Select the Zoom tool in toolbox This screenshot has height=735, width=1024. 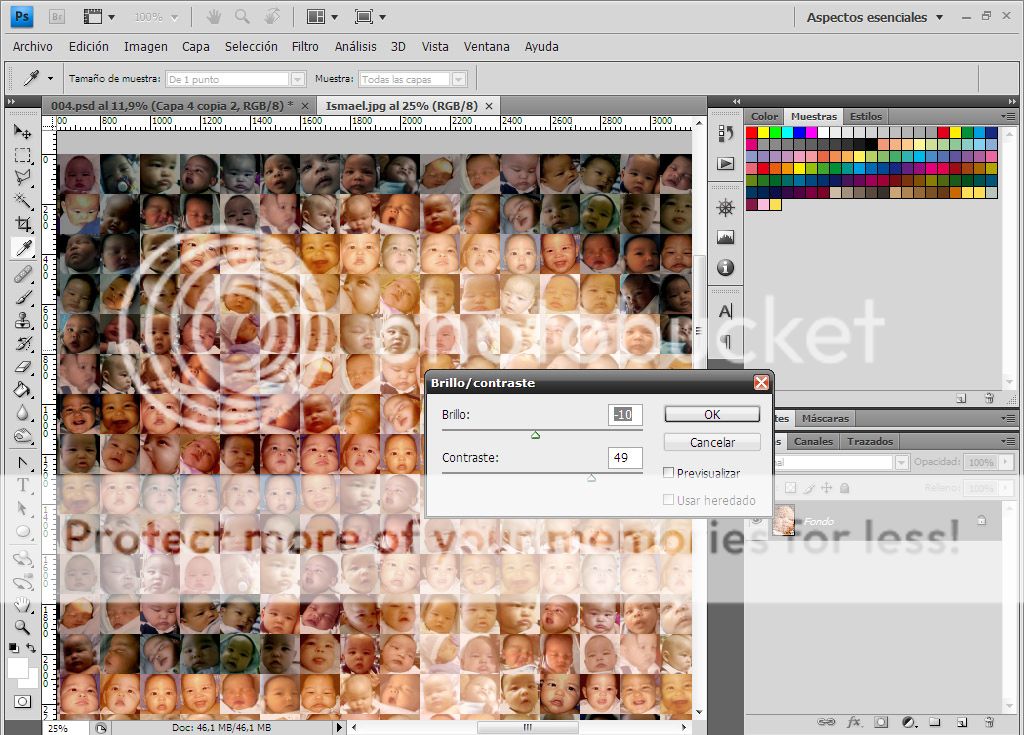[x=23, y=627]
